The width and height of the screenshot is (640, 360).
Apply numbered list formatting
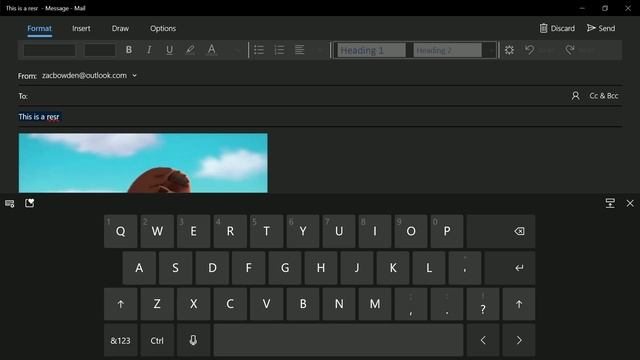(x=280, y=50)
